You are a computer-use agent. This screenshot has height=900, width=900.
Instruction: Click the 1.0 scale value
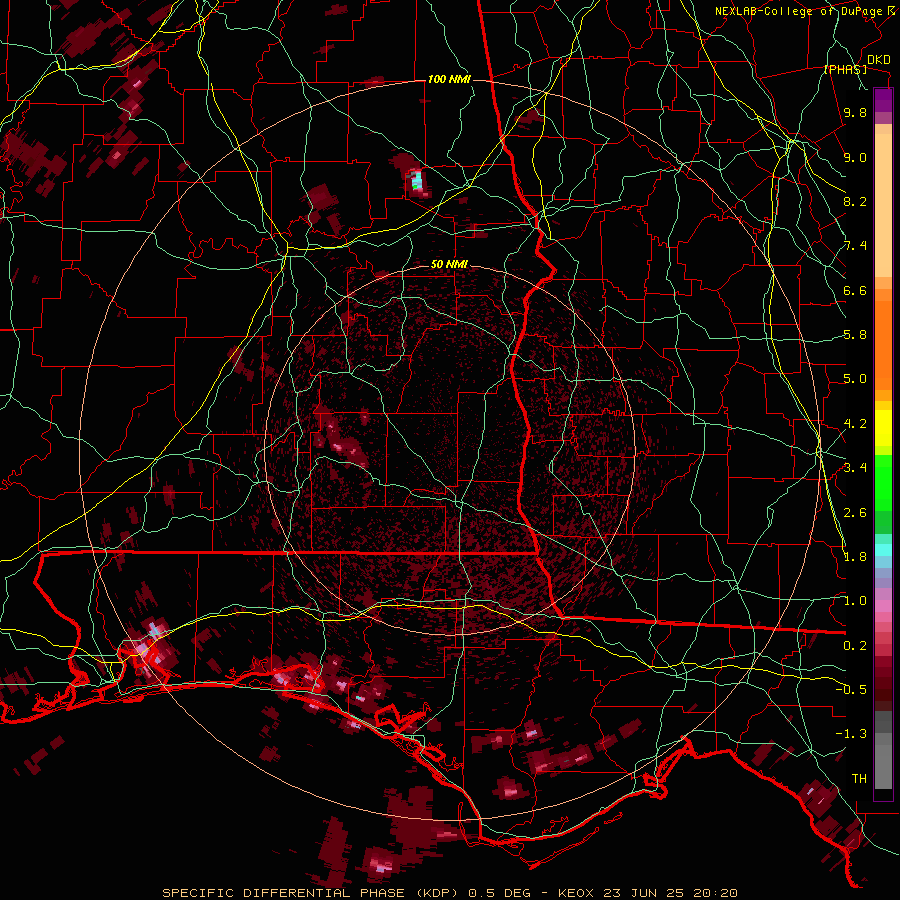pyautogui.click(x=855, y=601)
